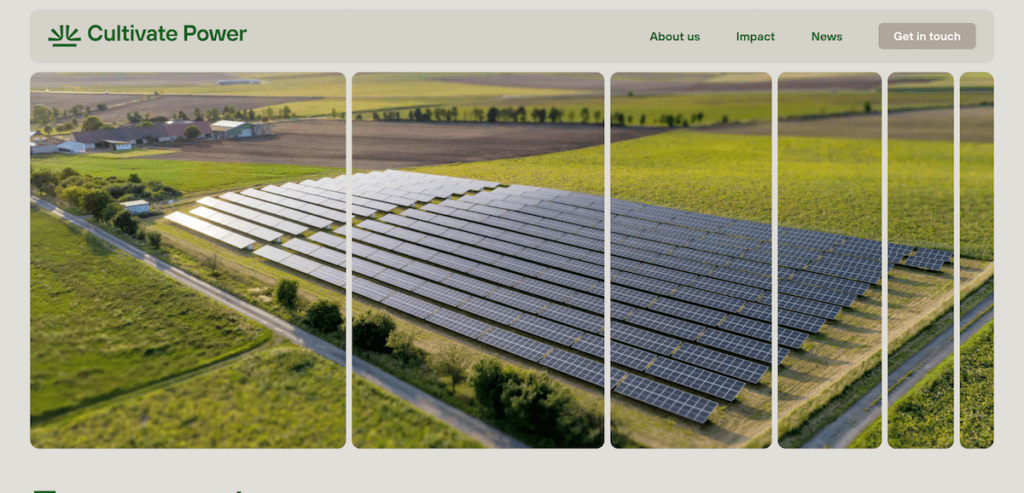Viewport: 1024px width, 493px height.
Task: Go to the Impact section
Action: 756,37
